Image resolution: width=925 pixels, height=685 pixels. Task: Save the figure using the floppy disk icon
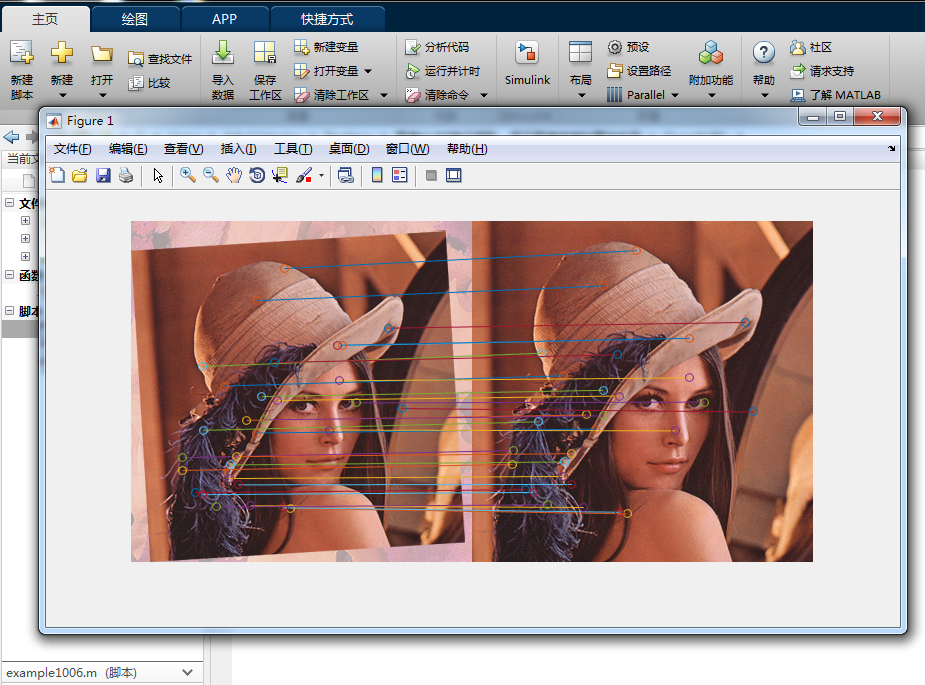(103, 175)
